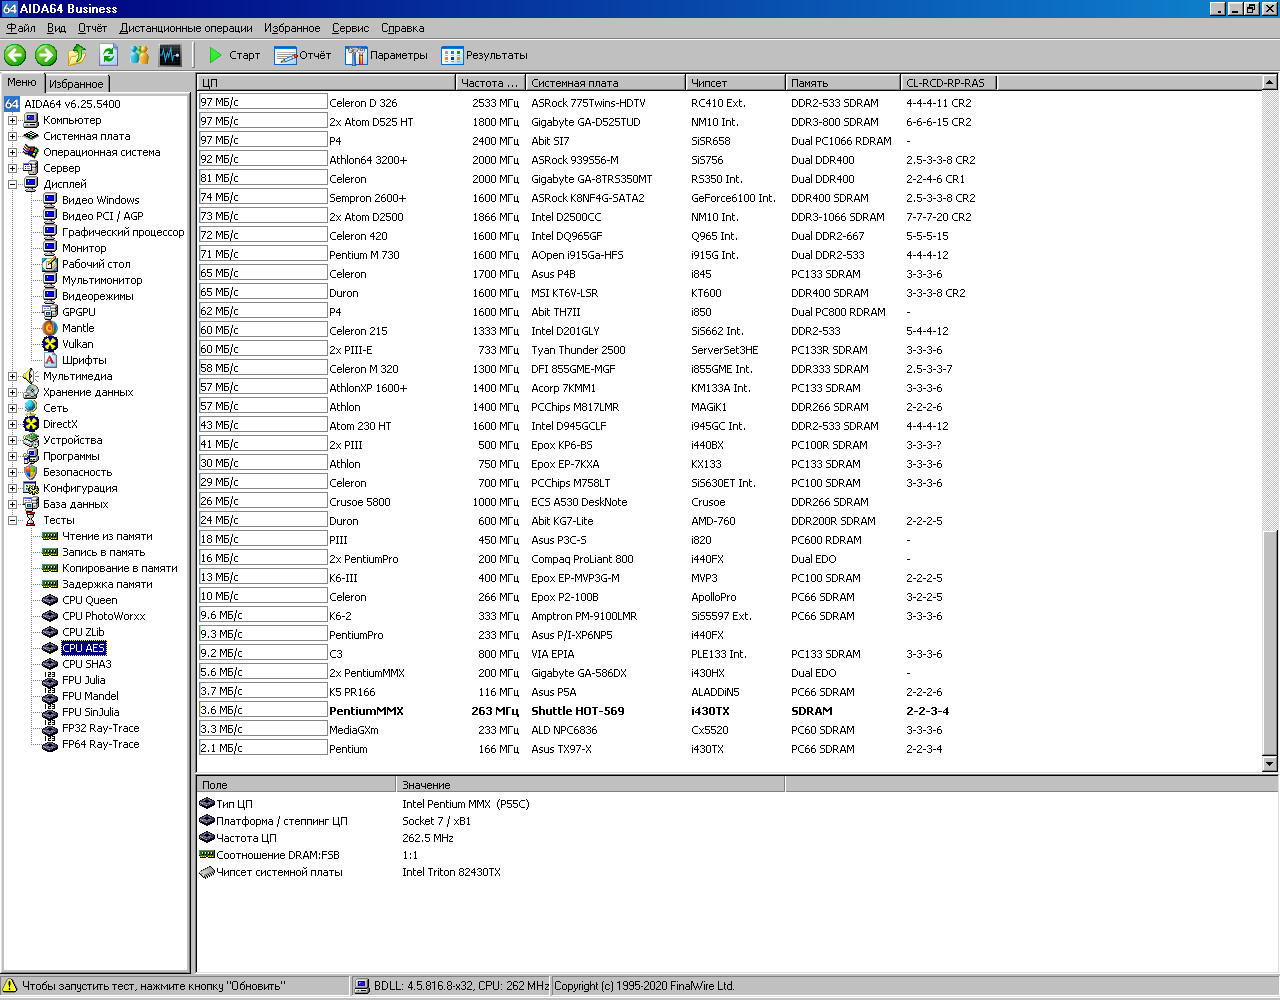Screen dimensions: 1280x1000
Task: Open the performance graph monitor icon
Action: (x=170, y=55)
